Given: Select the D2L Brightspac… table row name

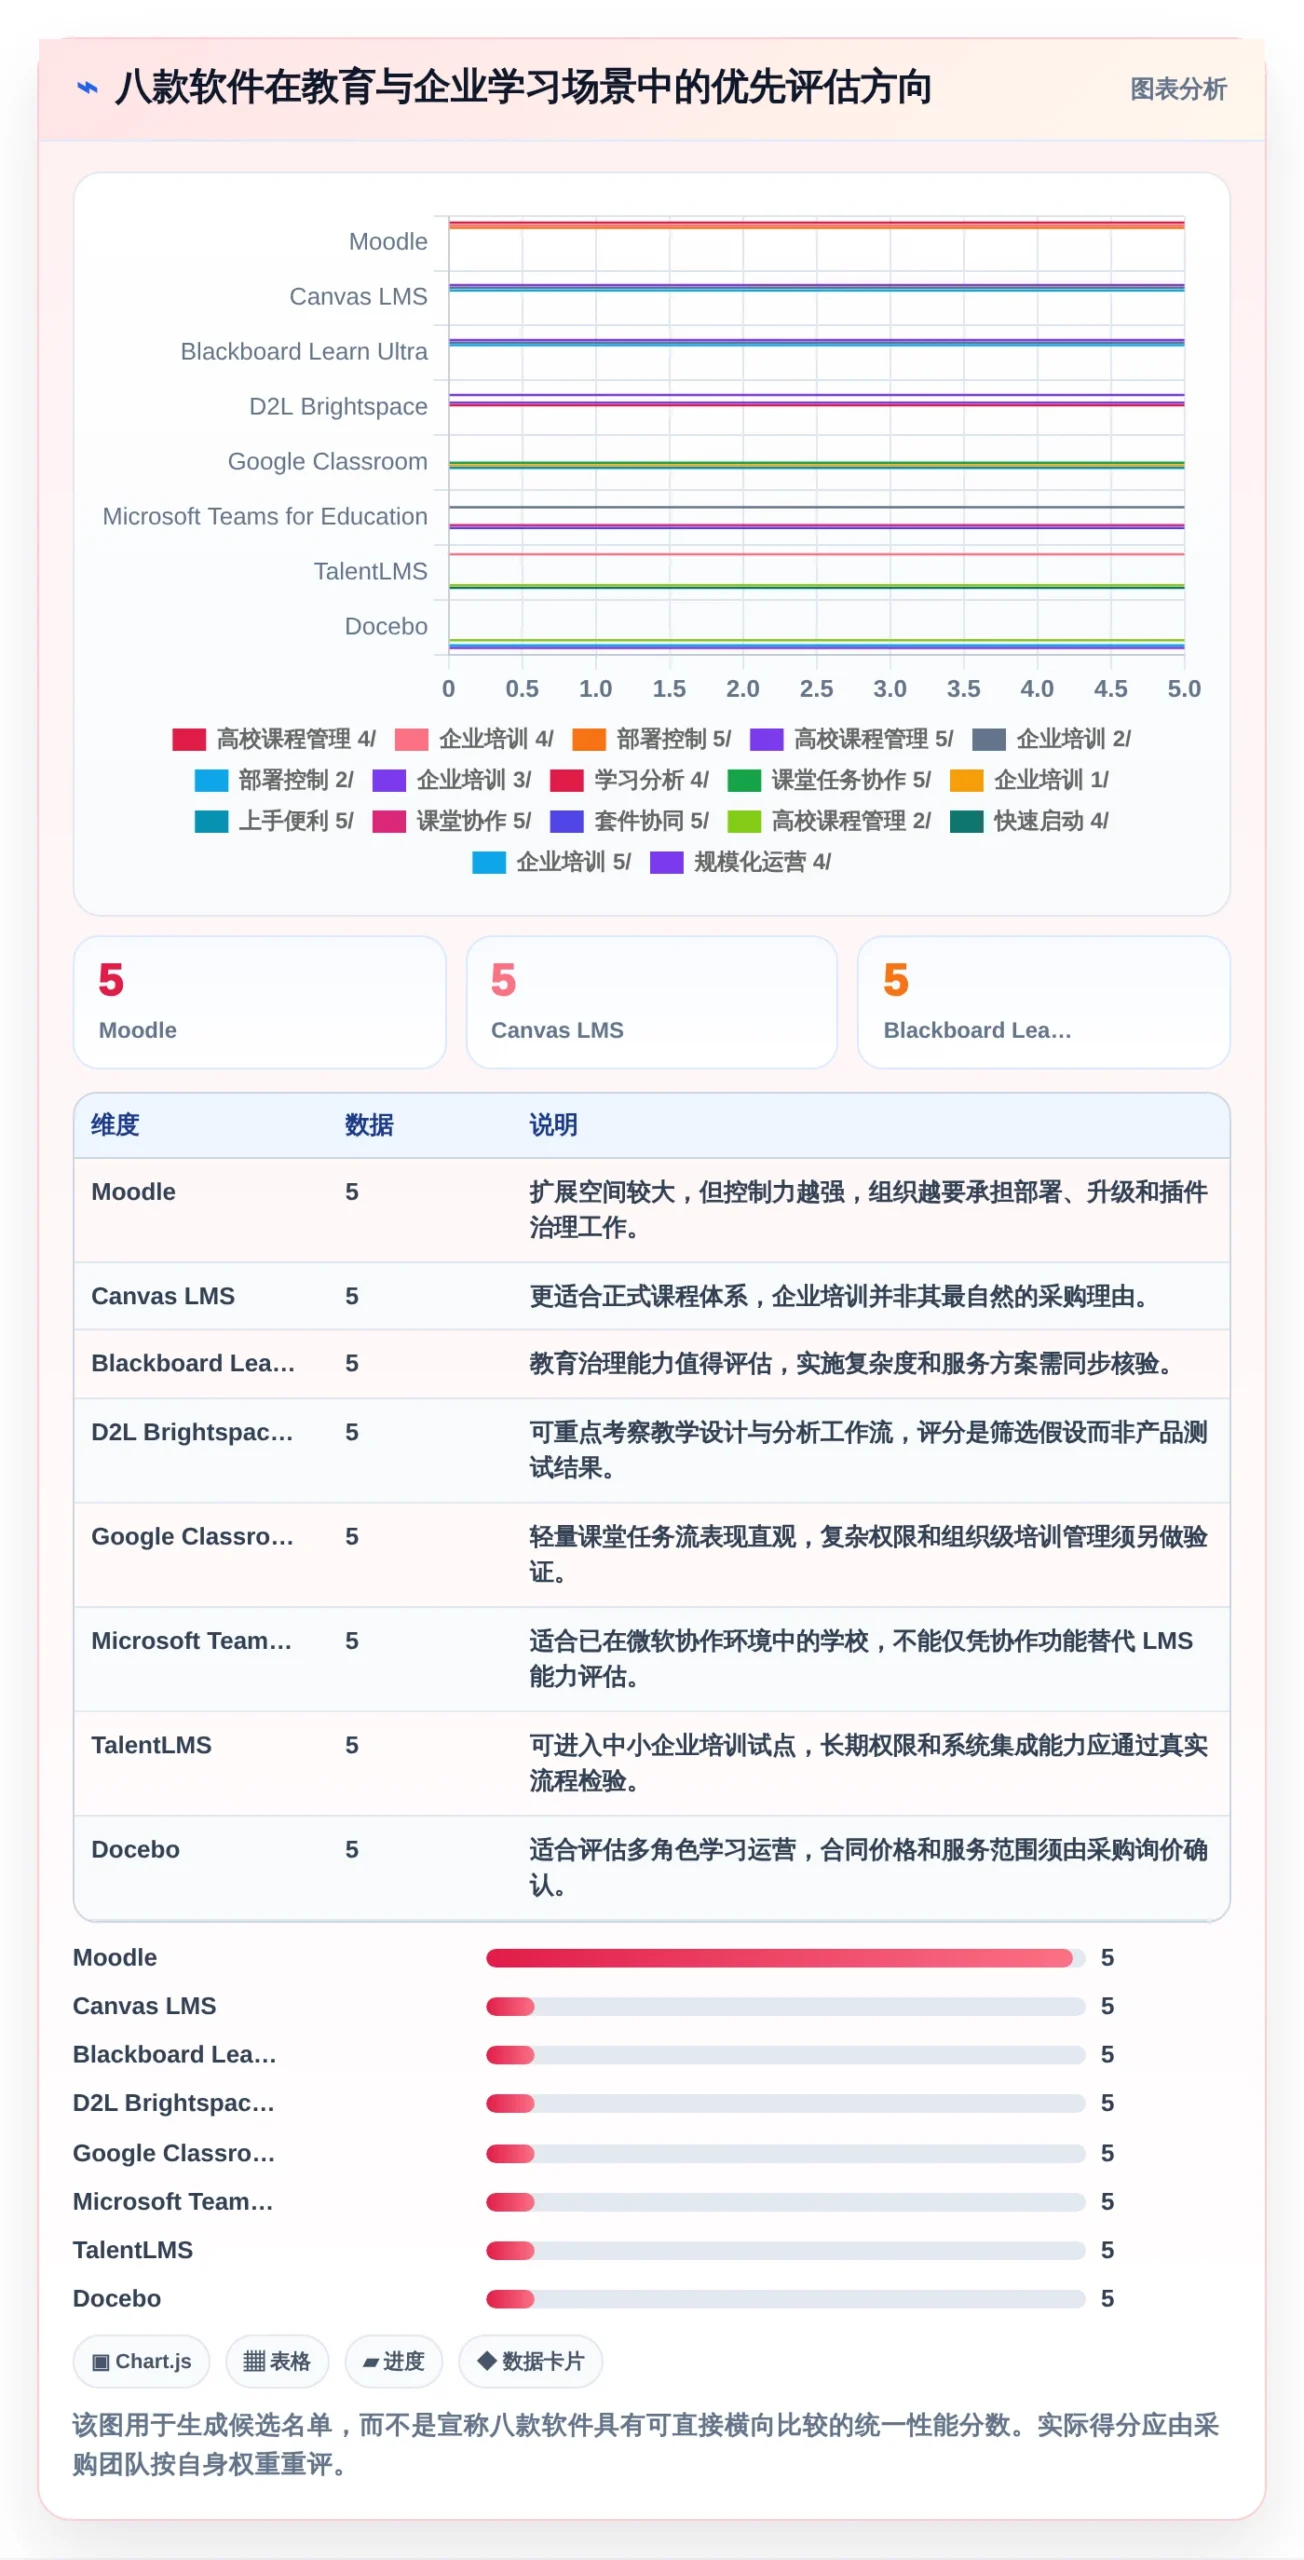Looking at the screenshot, I should tap(192, 1432).
